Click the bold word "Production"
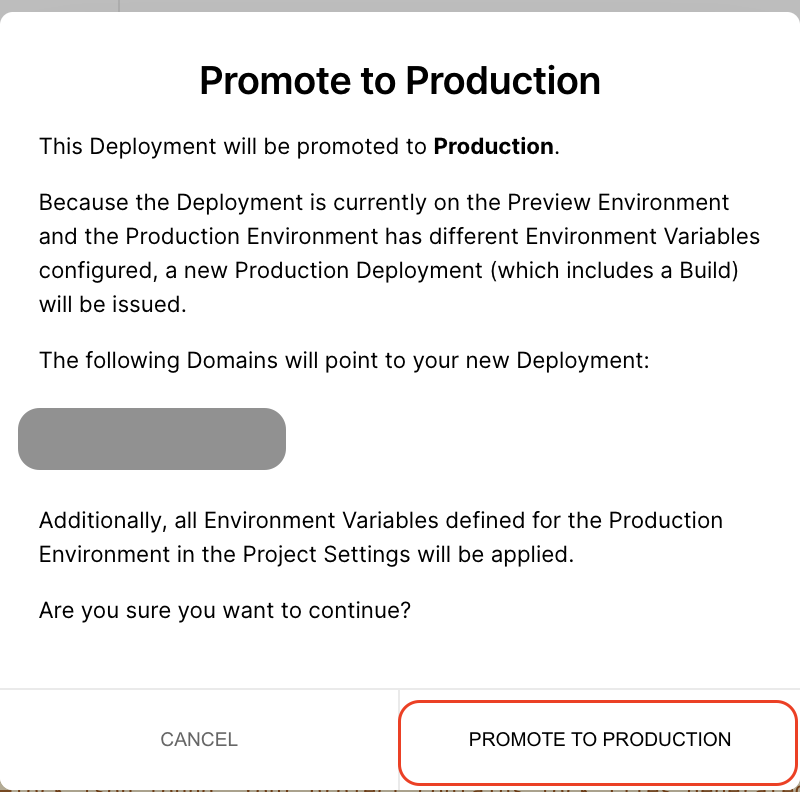Screen dimensions: 800x792 pos(493,147)
